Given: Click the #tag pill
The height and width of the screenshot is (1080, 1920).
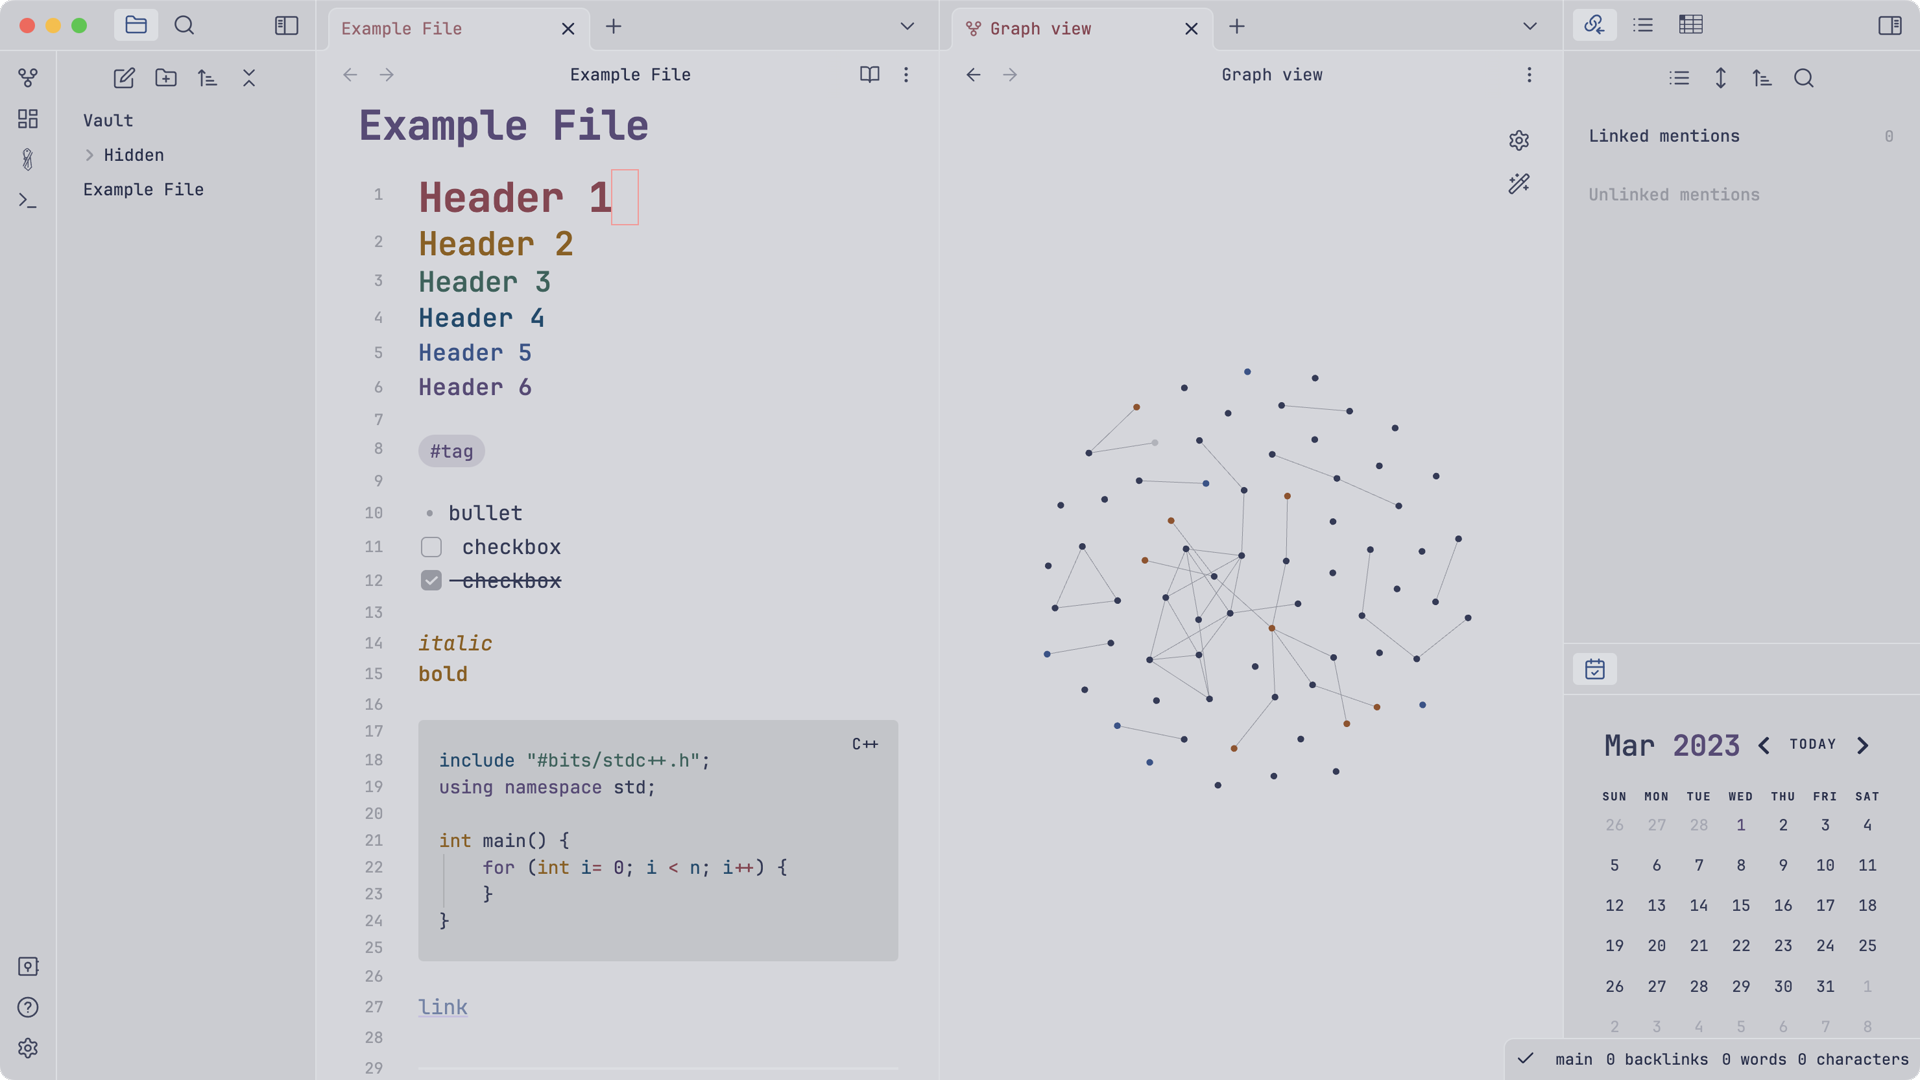Looking at the screenshot, I should pos(451,452).
